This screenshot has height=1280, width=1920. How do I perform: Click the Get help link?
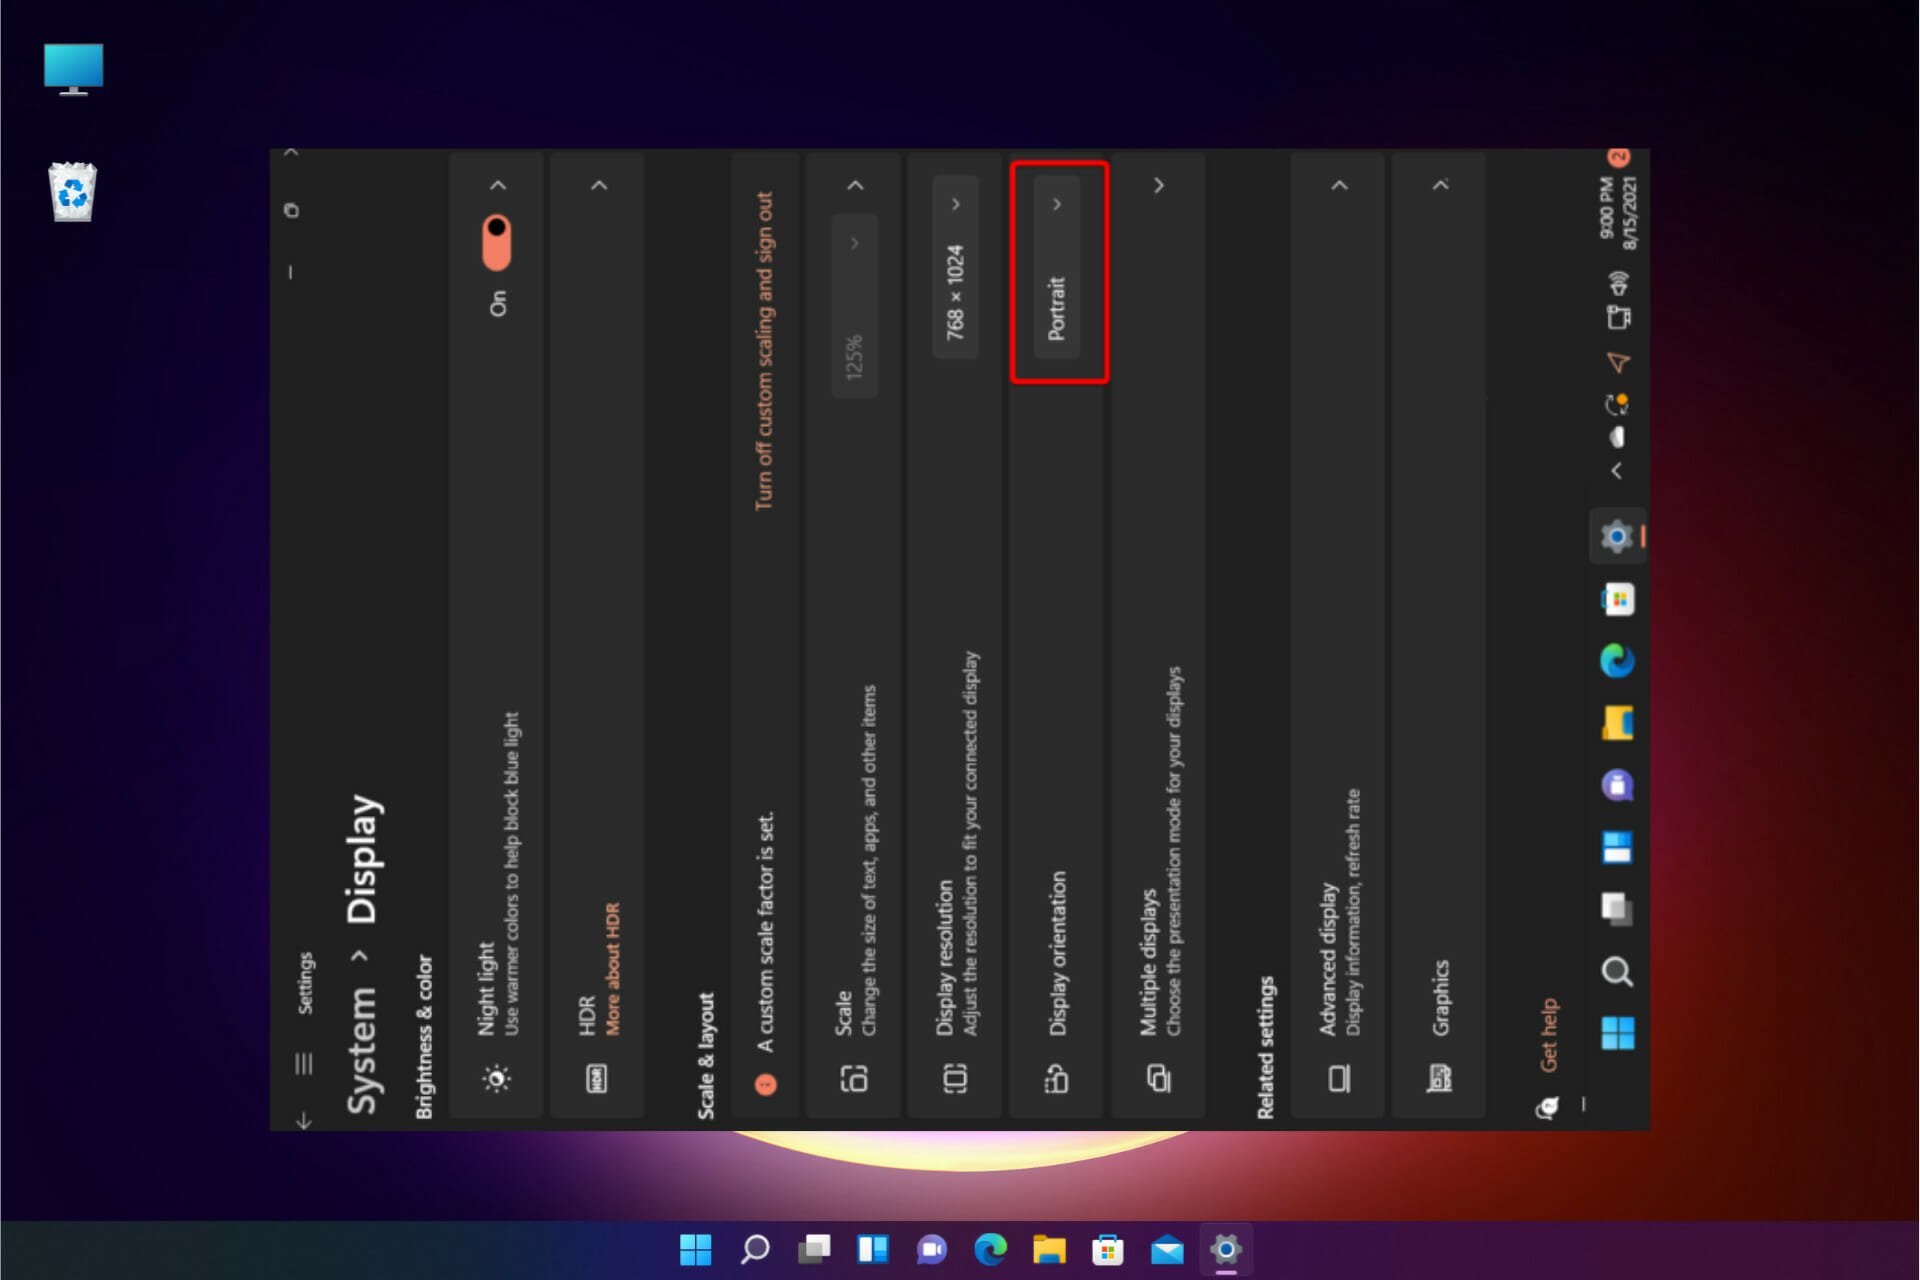(1548, 1034)
